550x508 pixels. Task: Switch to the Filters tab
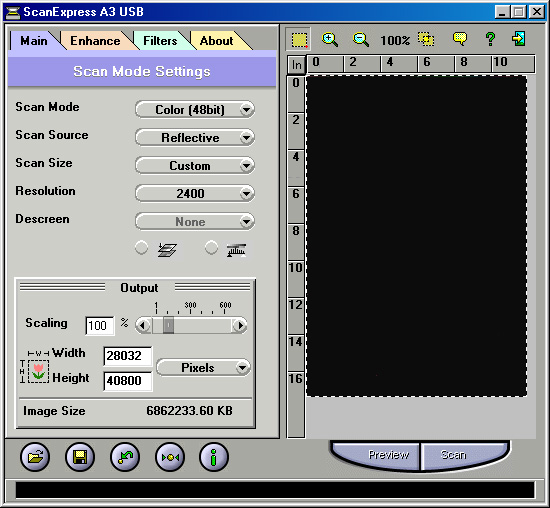[160, 41]
